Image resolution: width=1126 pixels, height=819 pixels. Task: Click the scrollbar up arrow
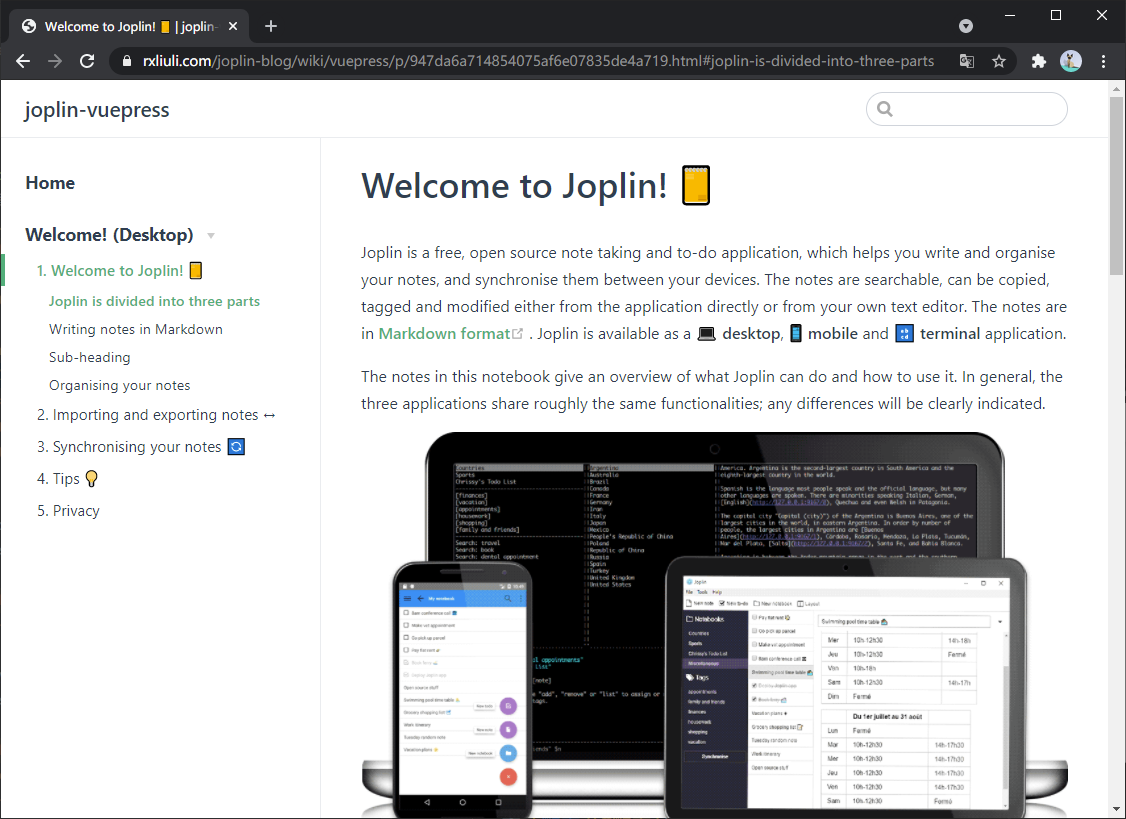(x=1116, y=89)
